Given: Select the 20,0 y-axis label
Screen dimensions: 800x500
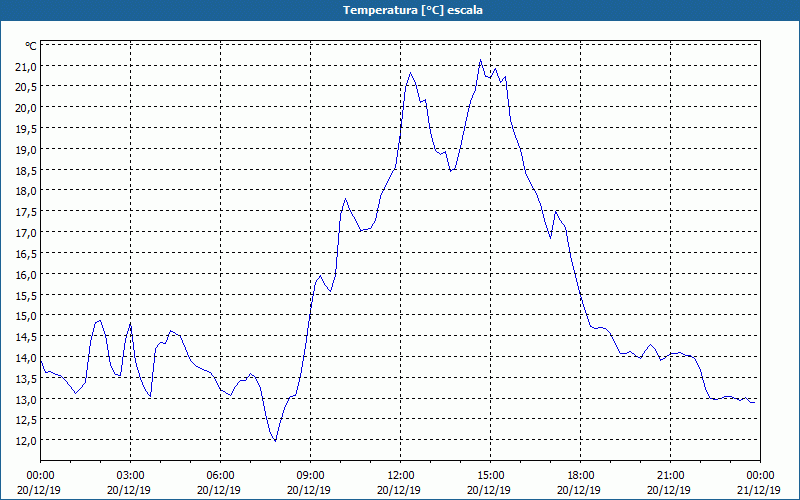Looking at the screenshot, I should pyautogui.click(x=27, y=108).
